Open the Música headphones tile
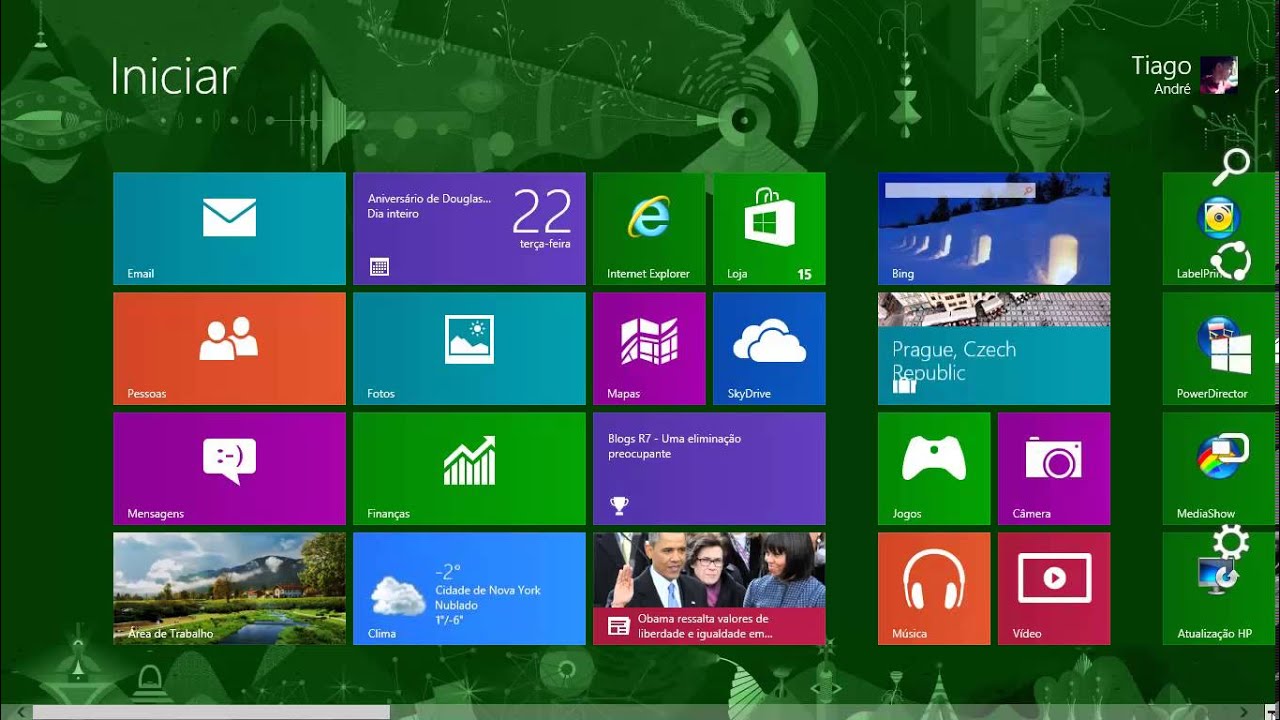 [934, 589]
